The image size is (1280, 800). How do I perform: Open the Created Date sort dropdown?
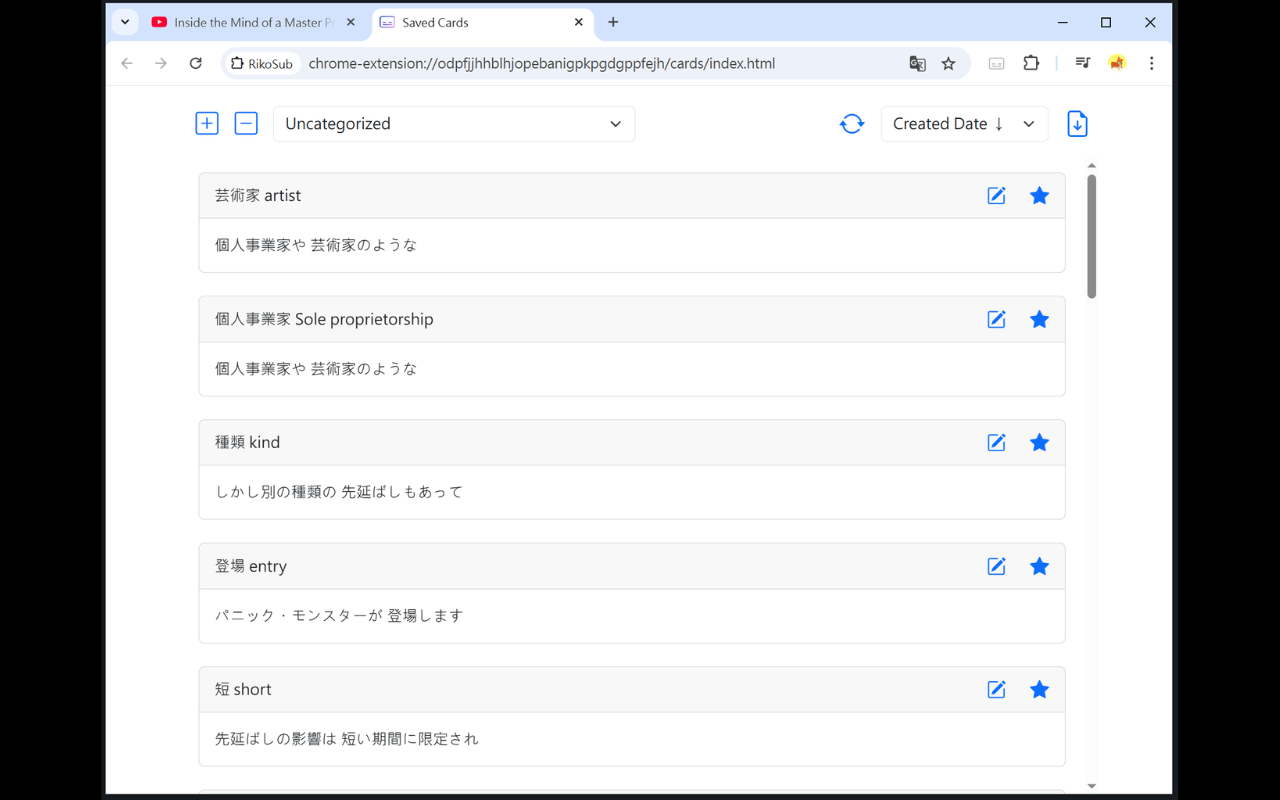click(964, 124)
